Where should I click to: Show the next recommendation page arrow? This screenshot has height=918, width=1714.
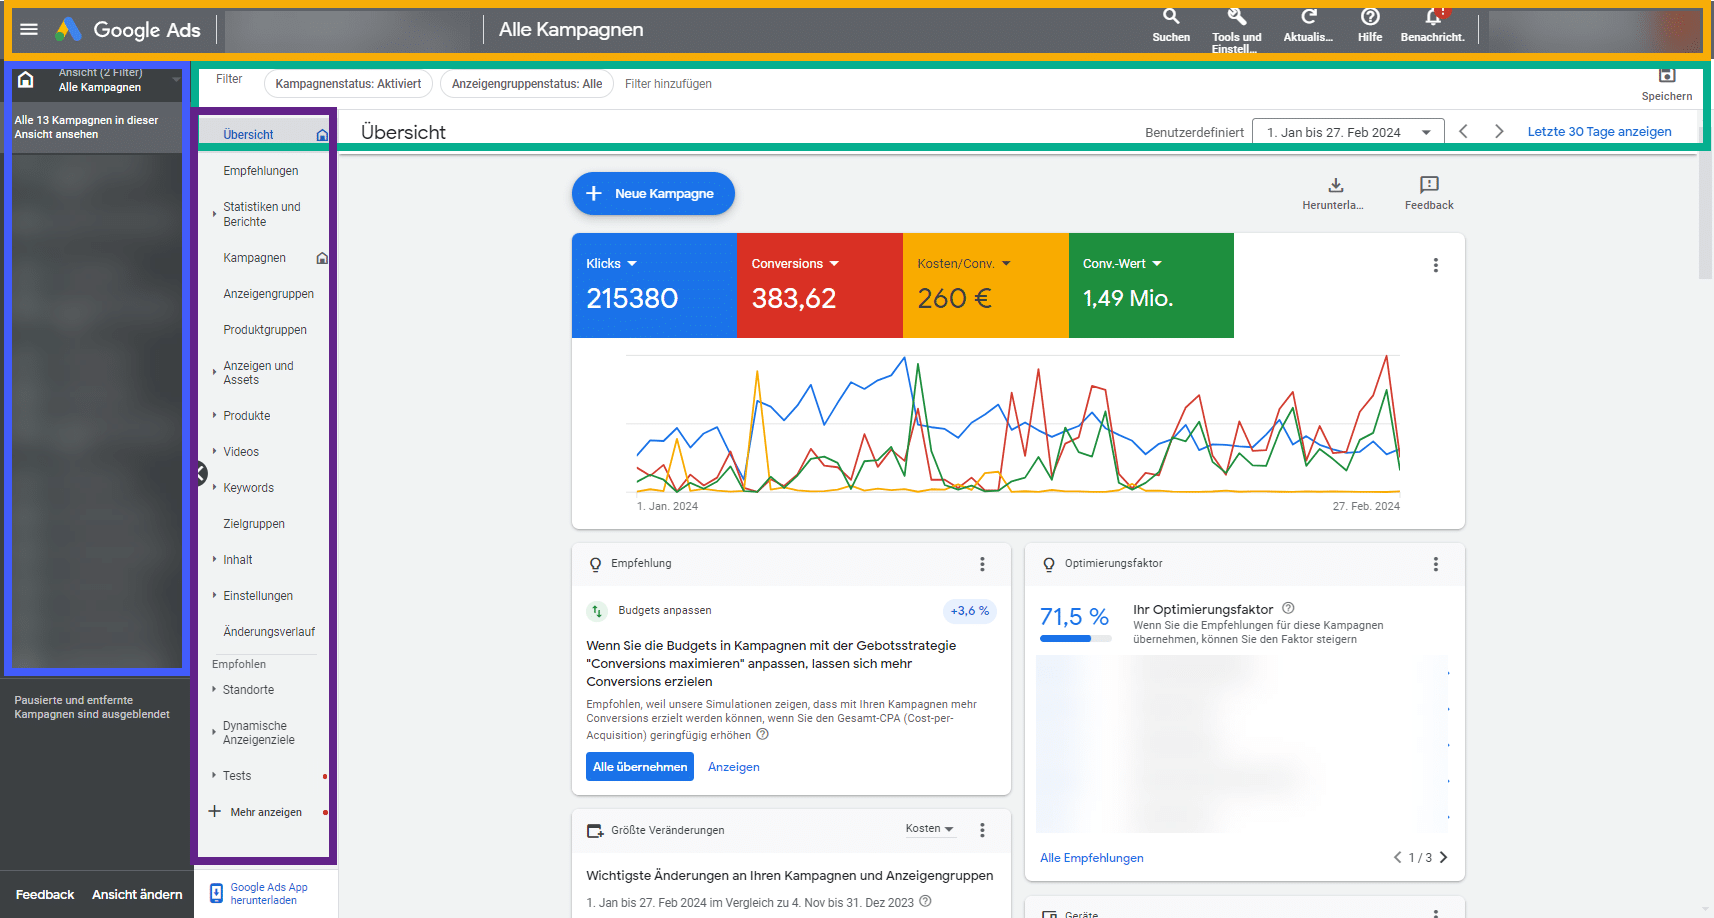1443,857
